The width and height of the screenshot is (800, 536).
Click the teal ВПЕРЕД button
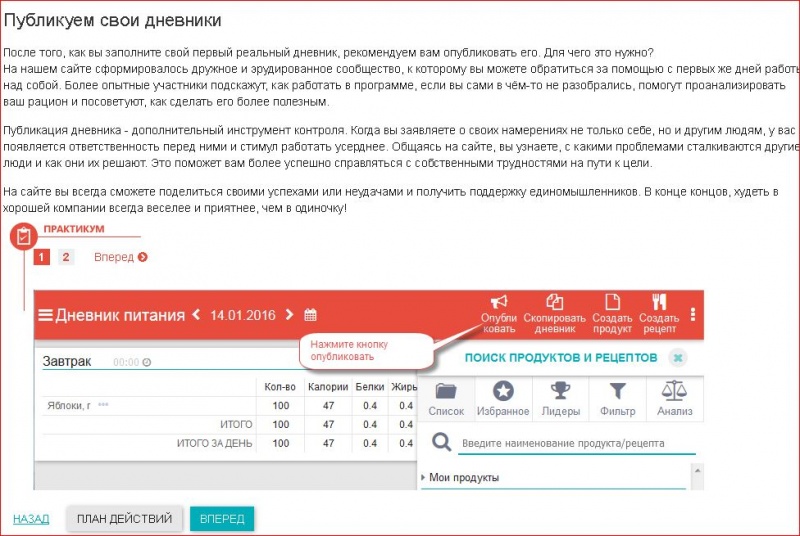[222, 519]
